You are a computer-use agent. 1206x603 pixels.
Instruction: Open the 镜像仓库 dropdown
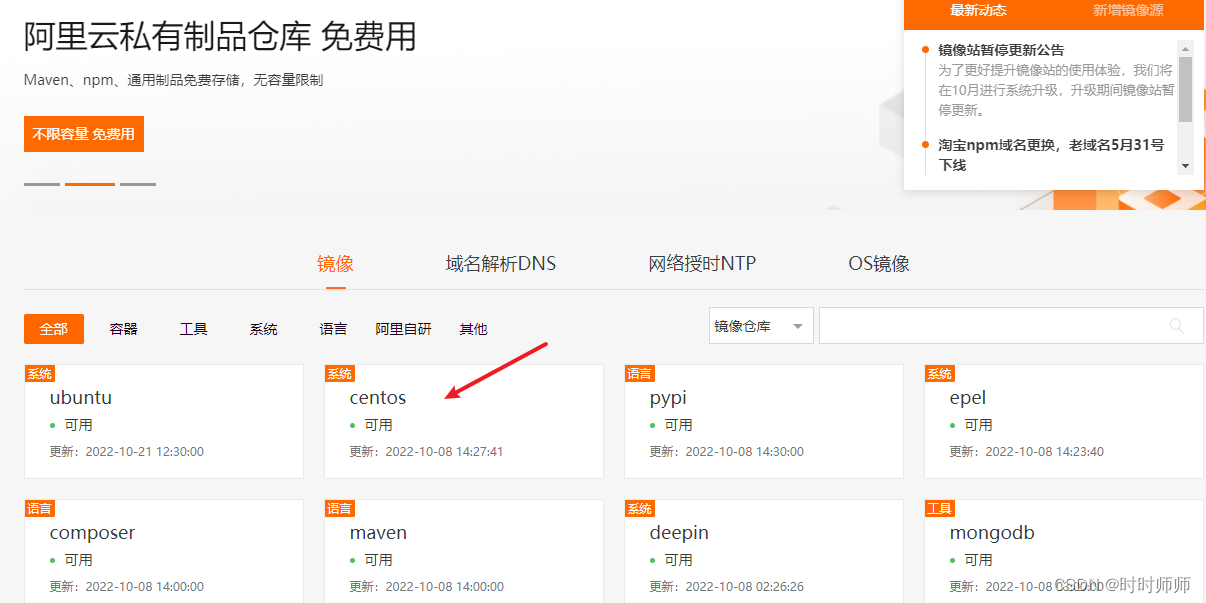tap(761, 326)
